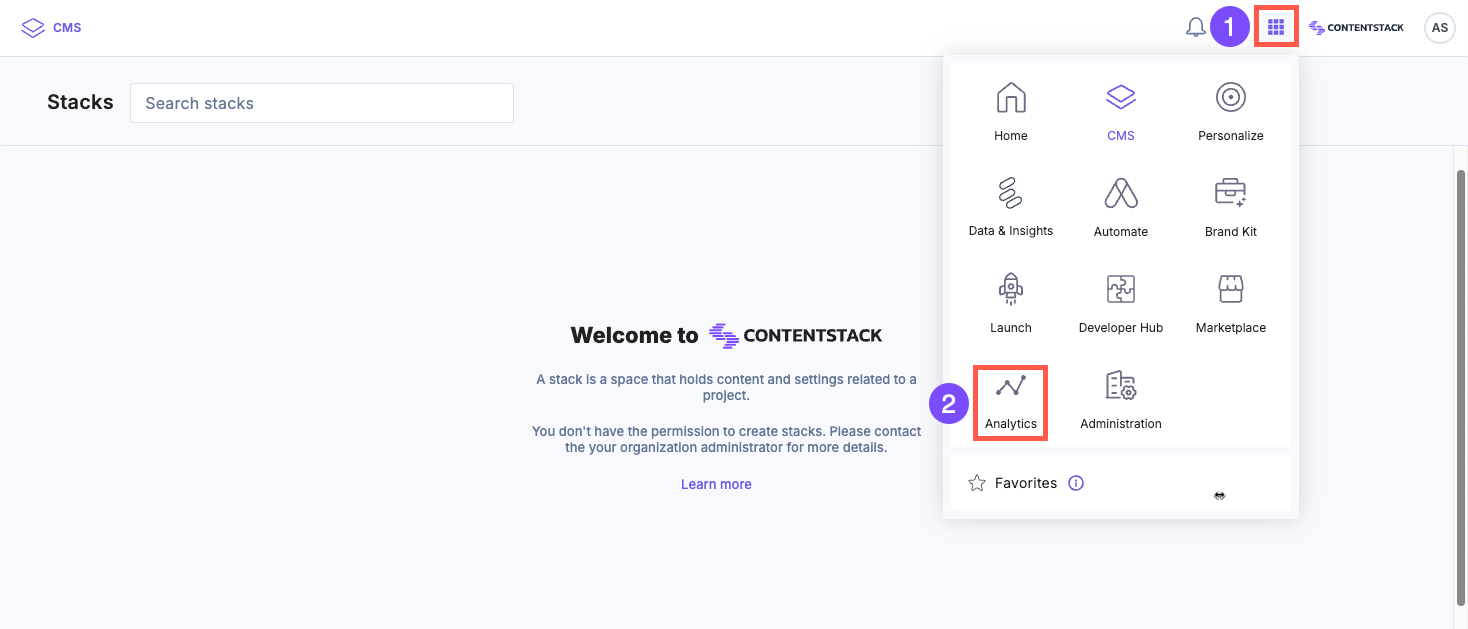Go to Home from the app menu
1468x629 pixels.
(1011, 110)
